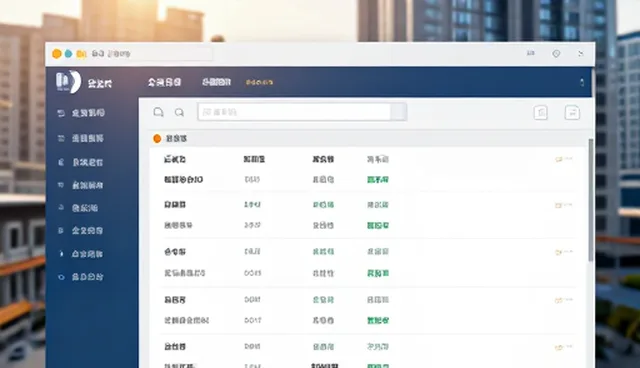Open the document icon button in the content toolbar
This screenshot has height=368, width=640.
click(x=541, y=113)
